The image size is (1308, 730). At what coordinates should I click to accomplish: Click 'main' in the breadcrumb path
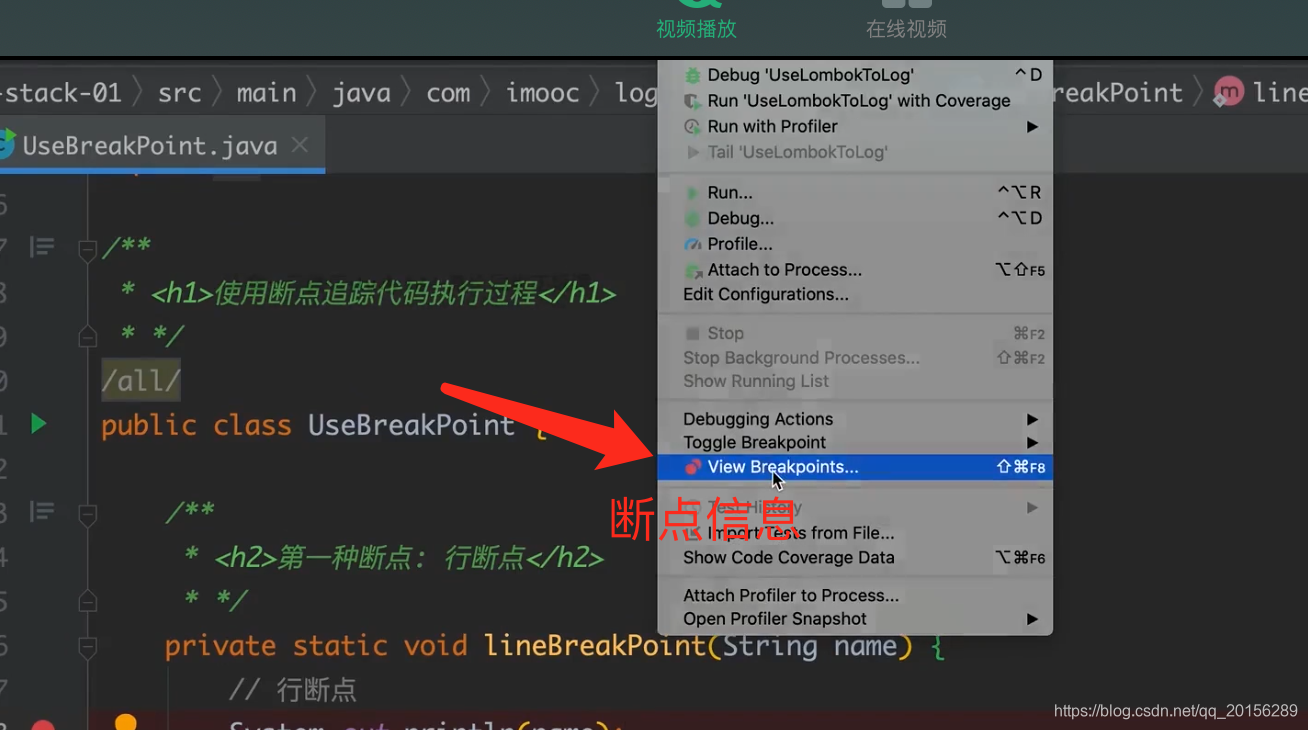266,93
